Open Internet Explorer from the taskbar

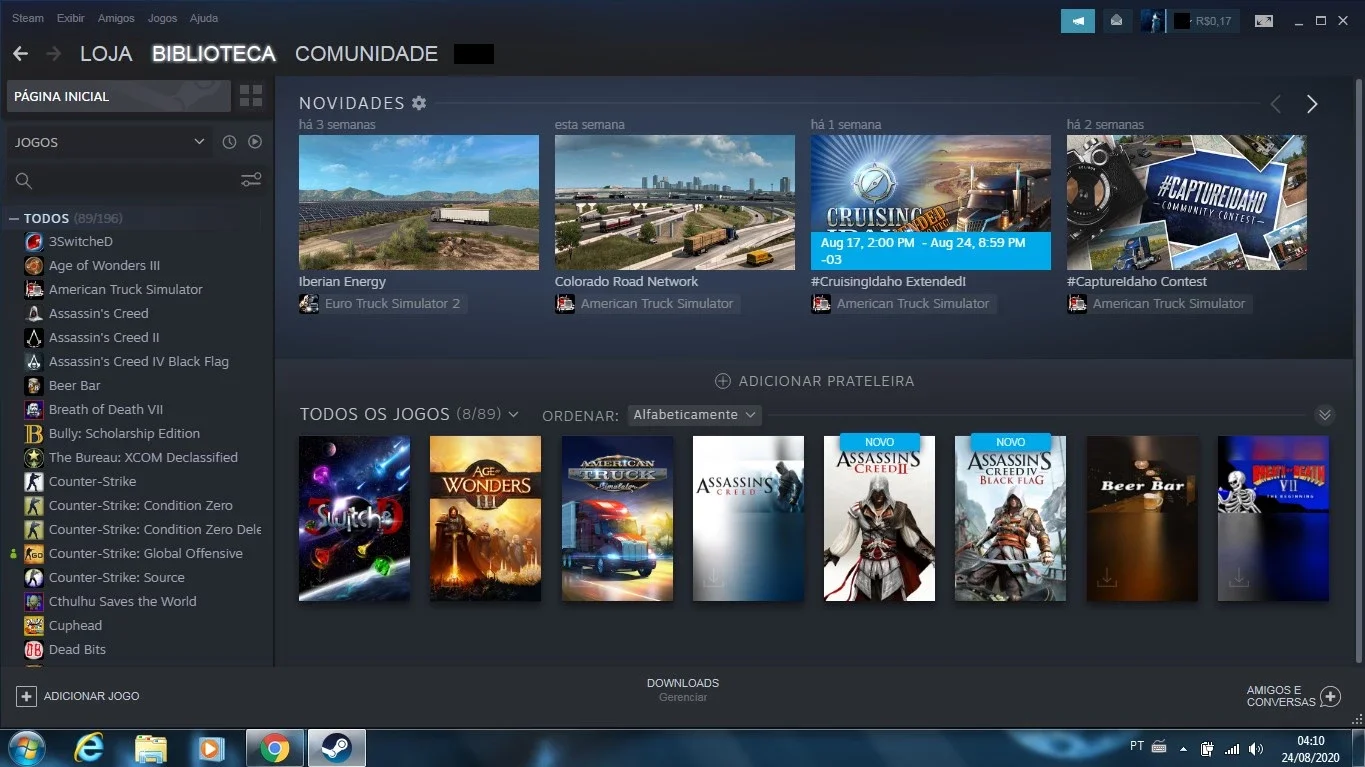(x=89, y=748)
